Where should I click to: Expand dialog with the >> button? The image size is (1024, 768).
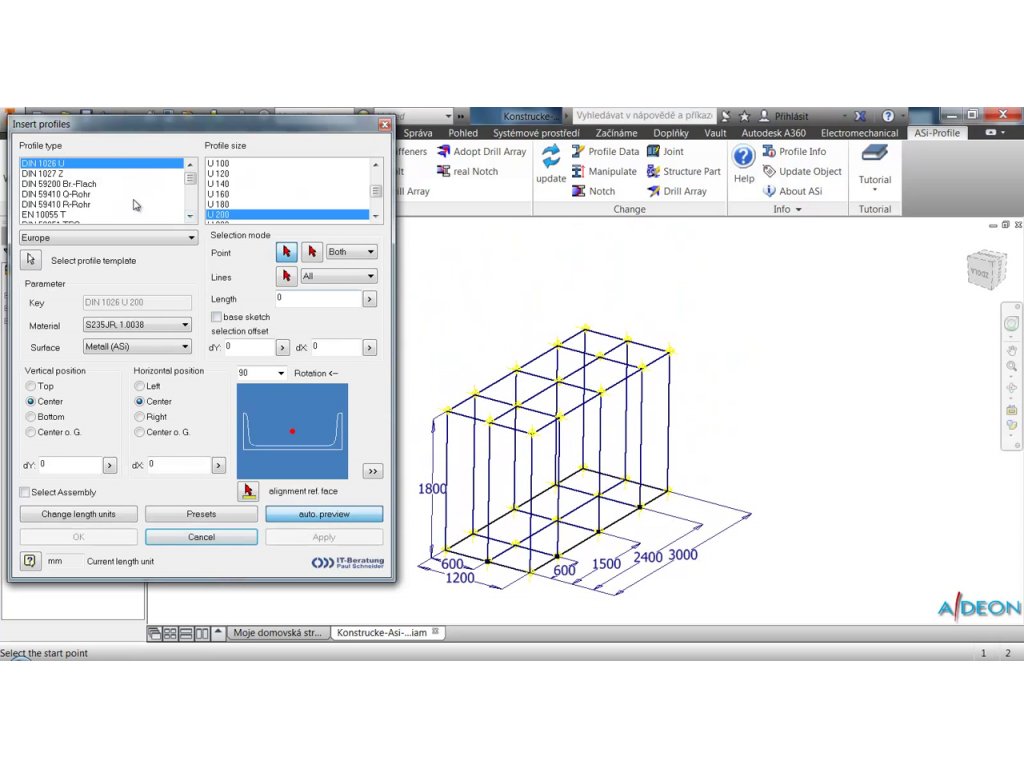pyautogui.click(x=372, y=471)
